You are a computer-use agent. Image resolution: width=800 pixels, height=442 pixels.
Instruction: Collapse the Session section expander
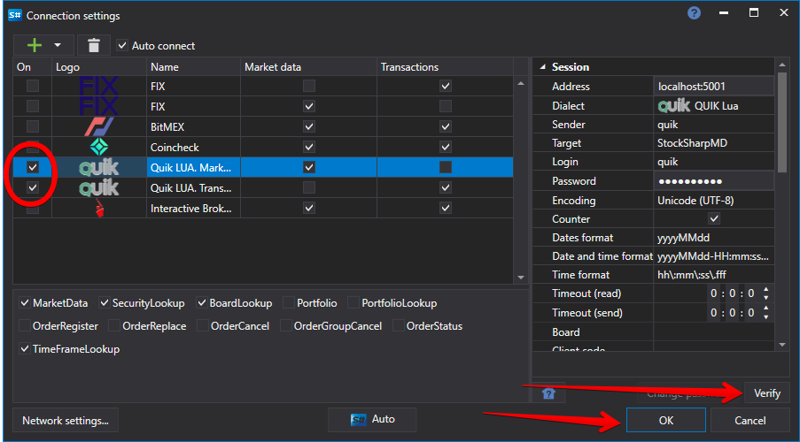(542, 67)
